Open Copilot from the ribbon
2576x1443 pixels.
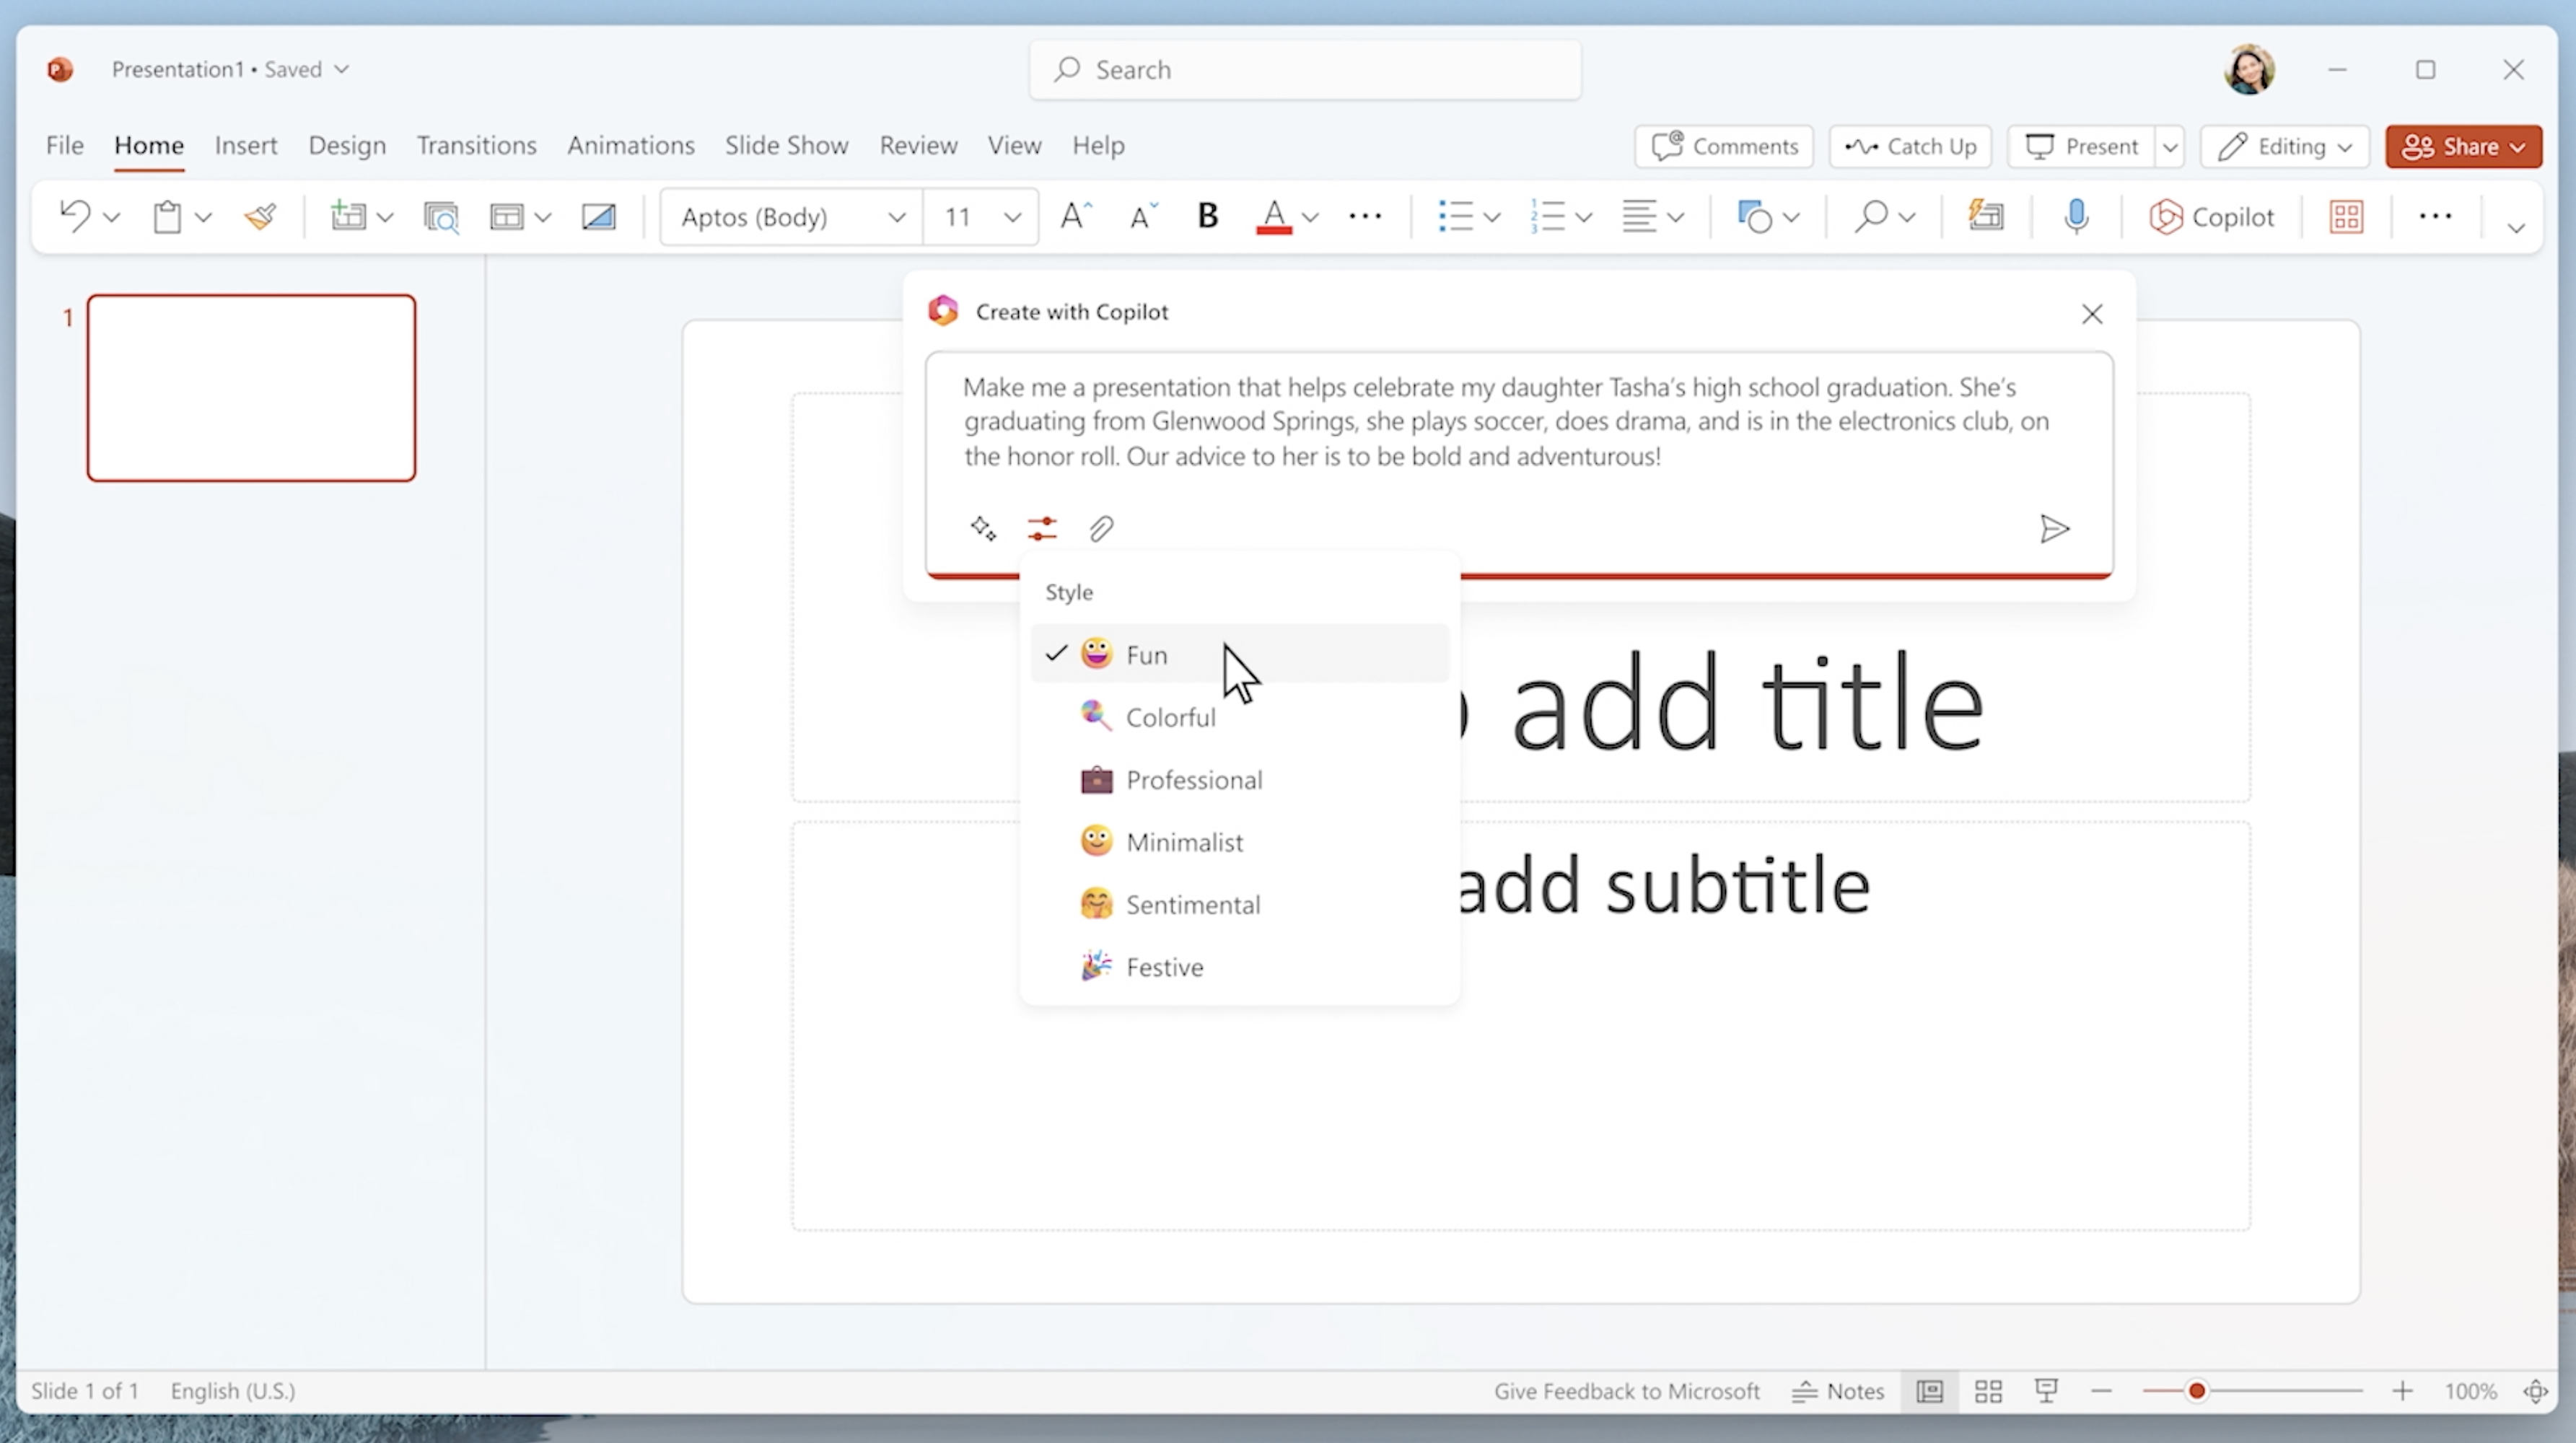click(x=2212, y=217)
